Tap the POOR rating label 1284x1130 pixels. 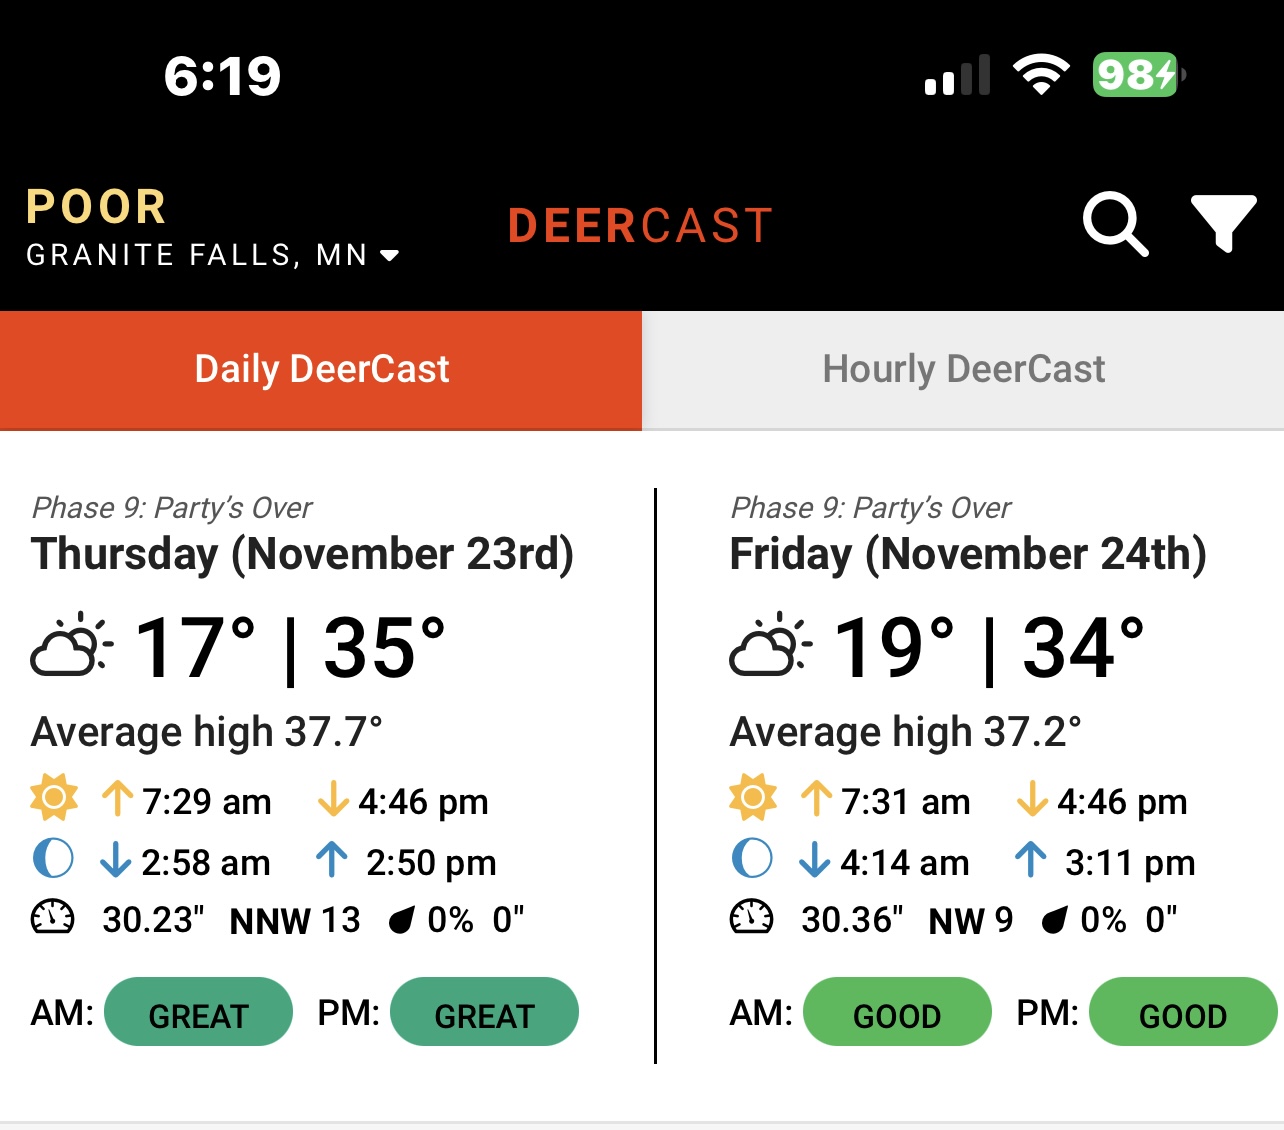(x=96, y=207)
